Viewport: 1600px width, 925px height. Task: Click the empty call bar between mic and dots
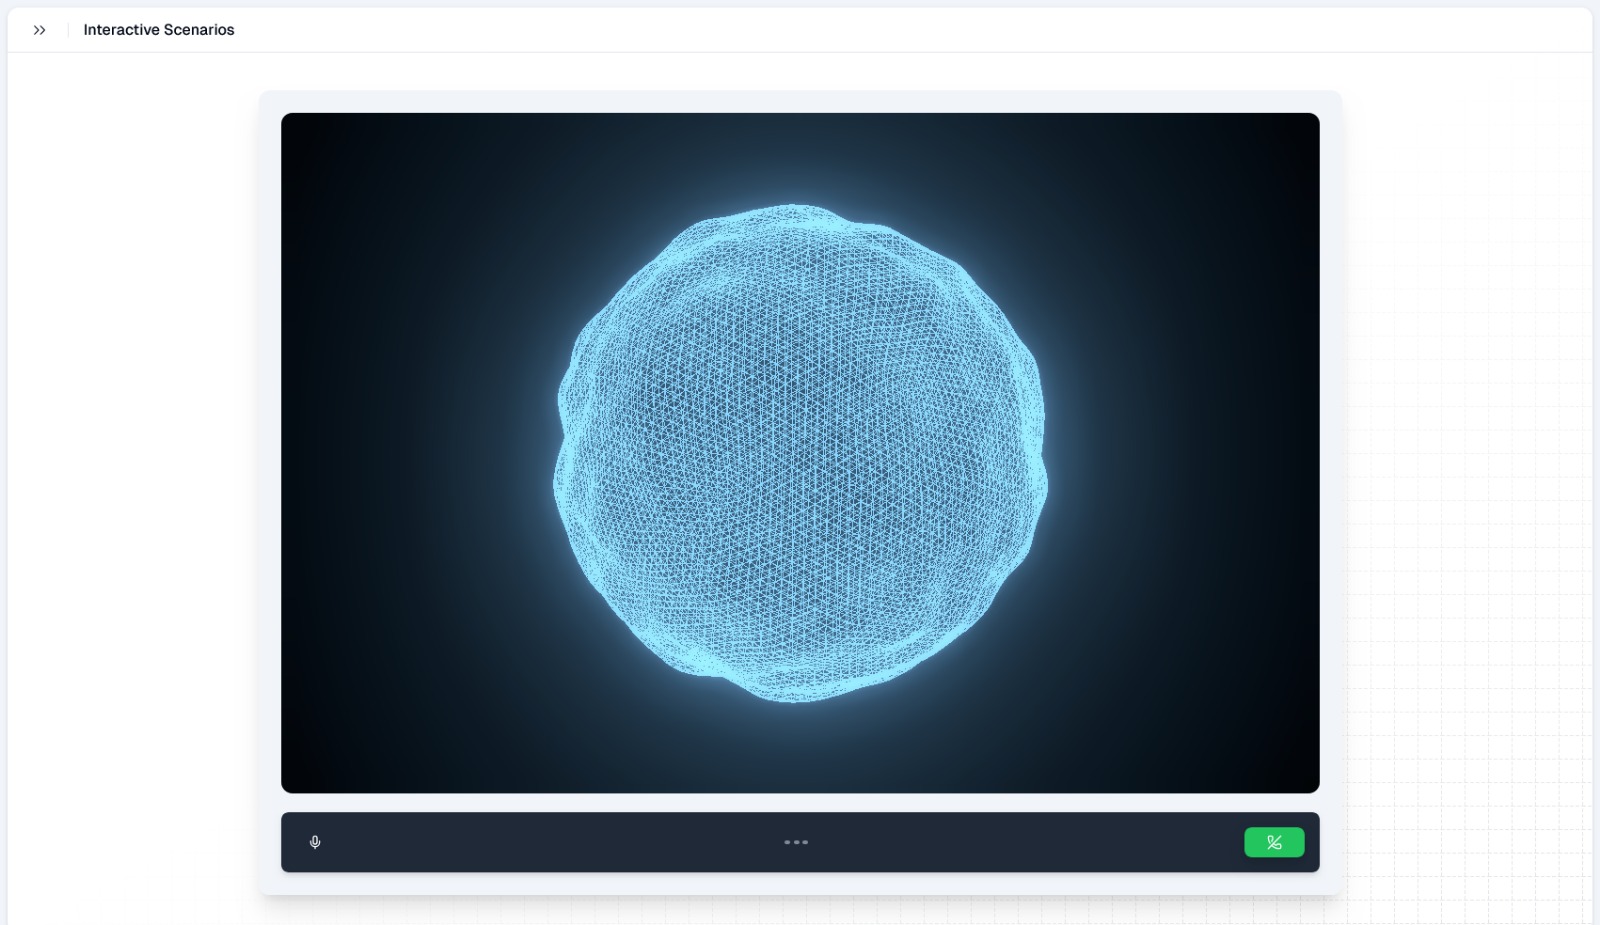point(550,842)
